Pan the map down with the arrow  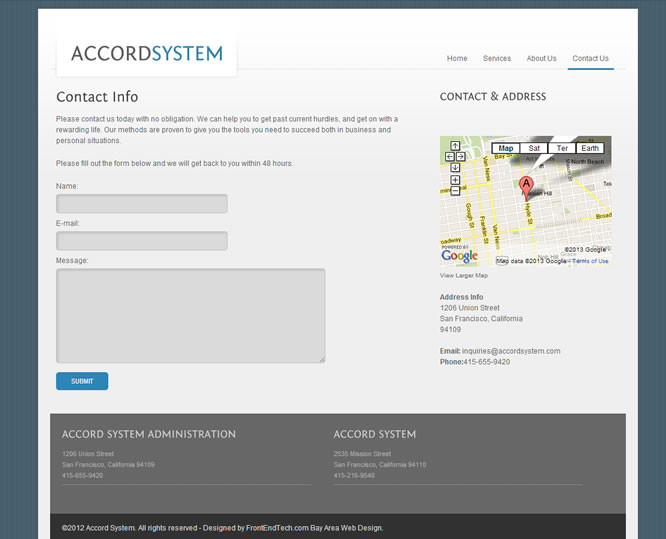(x=455, y=167)
